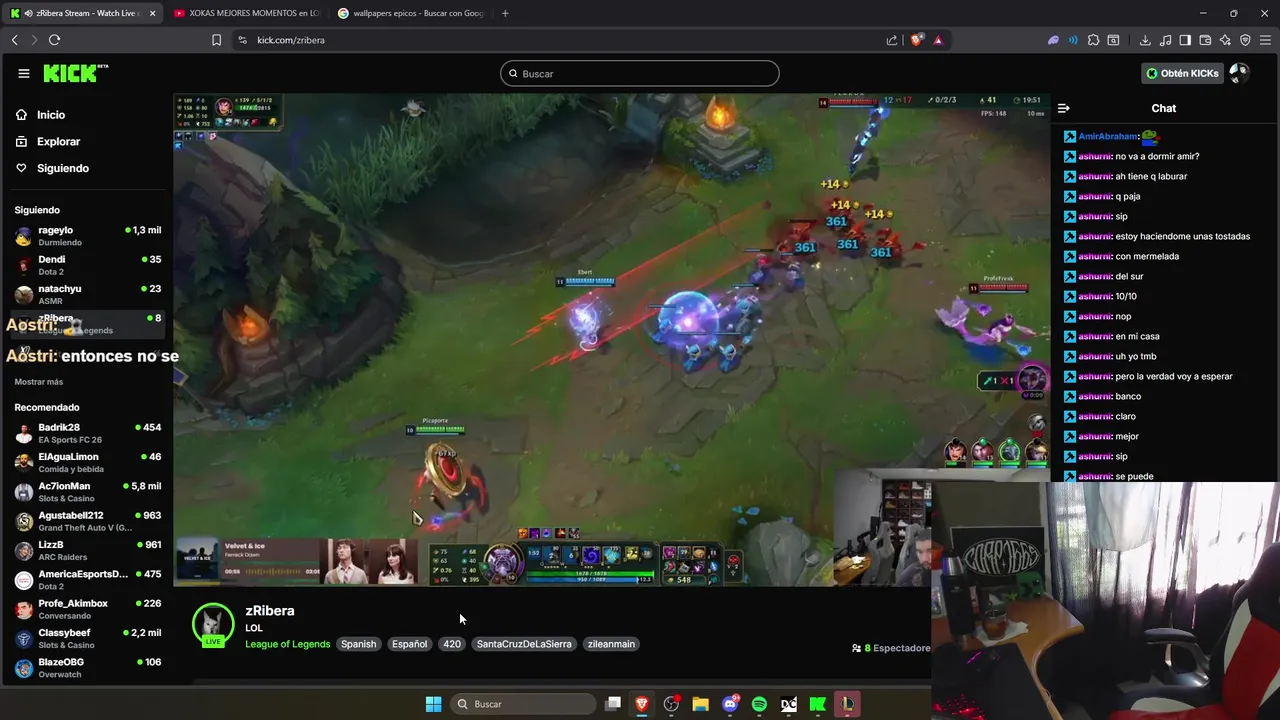Reload the current page
The image size is (1280, 720).
pyautogui.click(x=54, y=40)
